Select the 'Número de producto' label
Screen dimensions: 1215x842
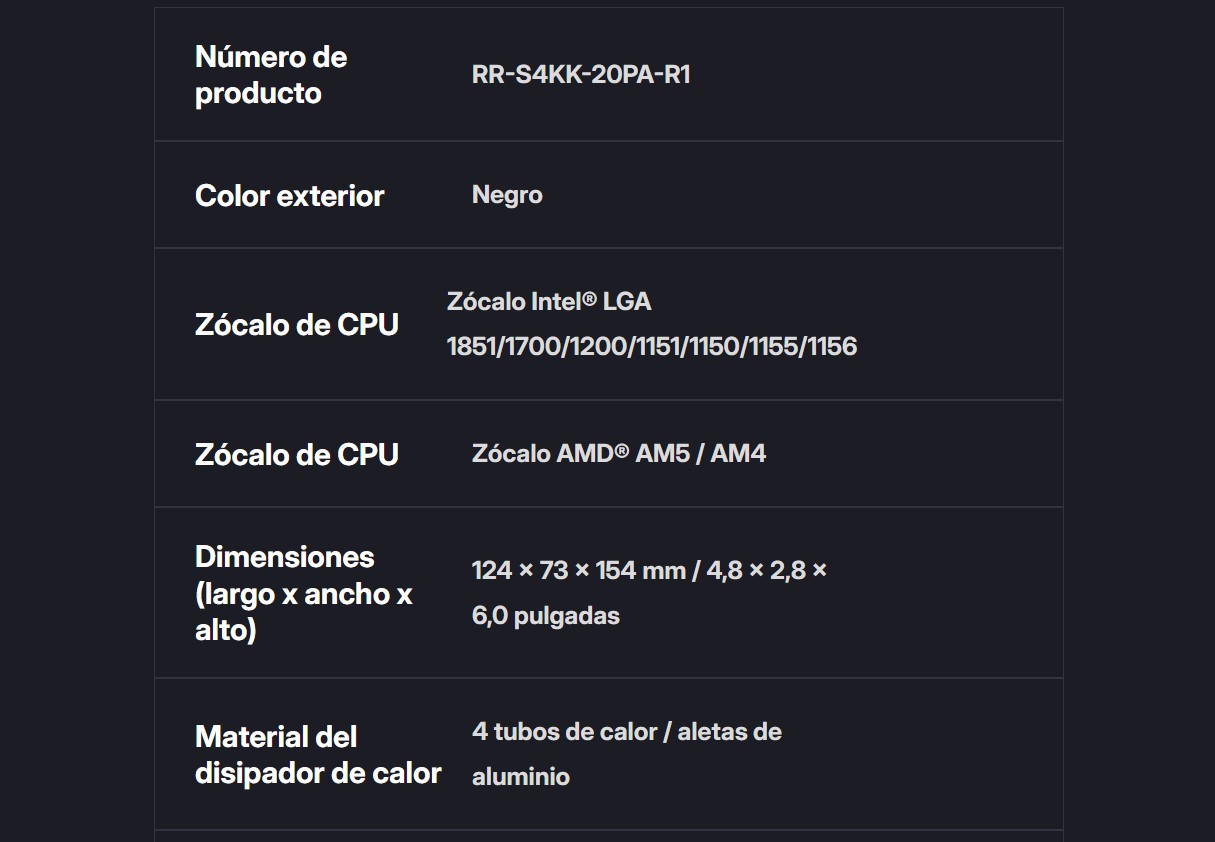coord(270,75)
